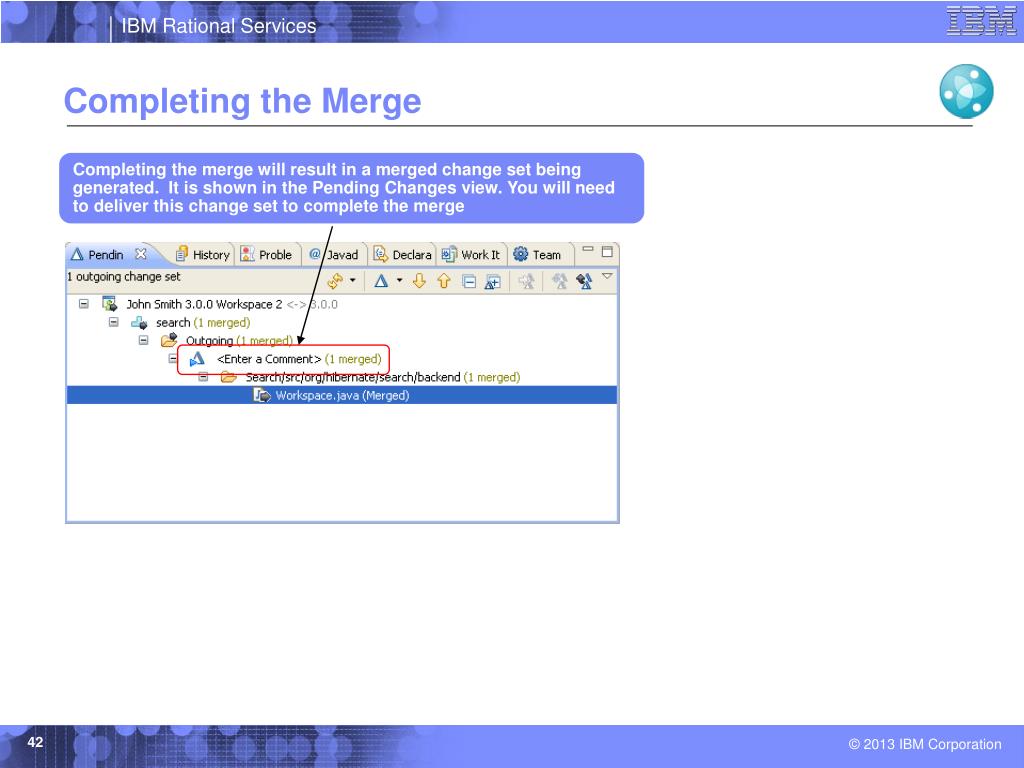The height and width of the screenshot is (768, 1024).
Task: Click the Accept all incoming down-arrow icon
Action: coord(419,281)
